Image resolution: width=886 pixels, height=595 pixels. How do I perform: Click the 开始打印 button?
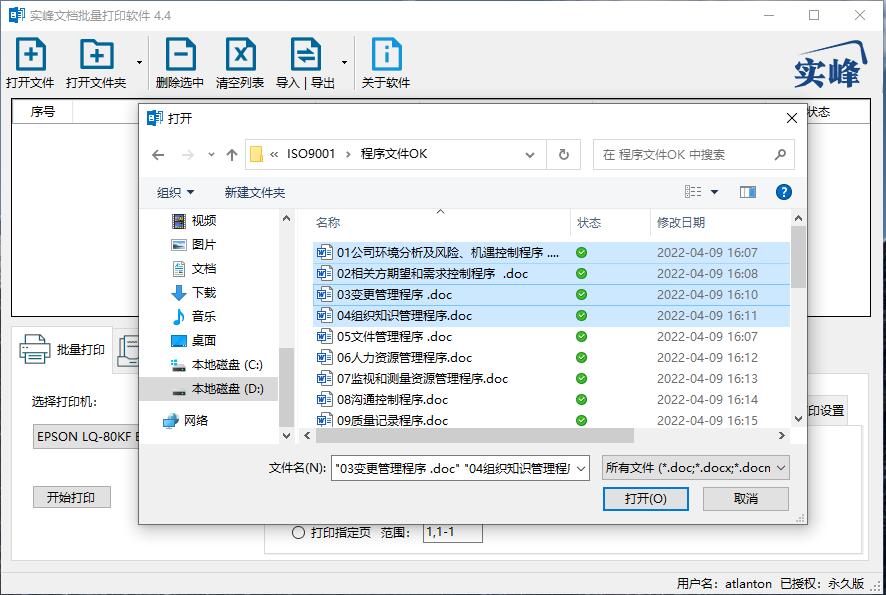pyautogui.click(x=71, y=497)
